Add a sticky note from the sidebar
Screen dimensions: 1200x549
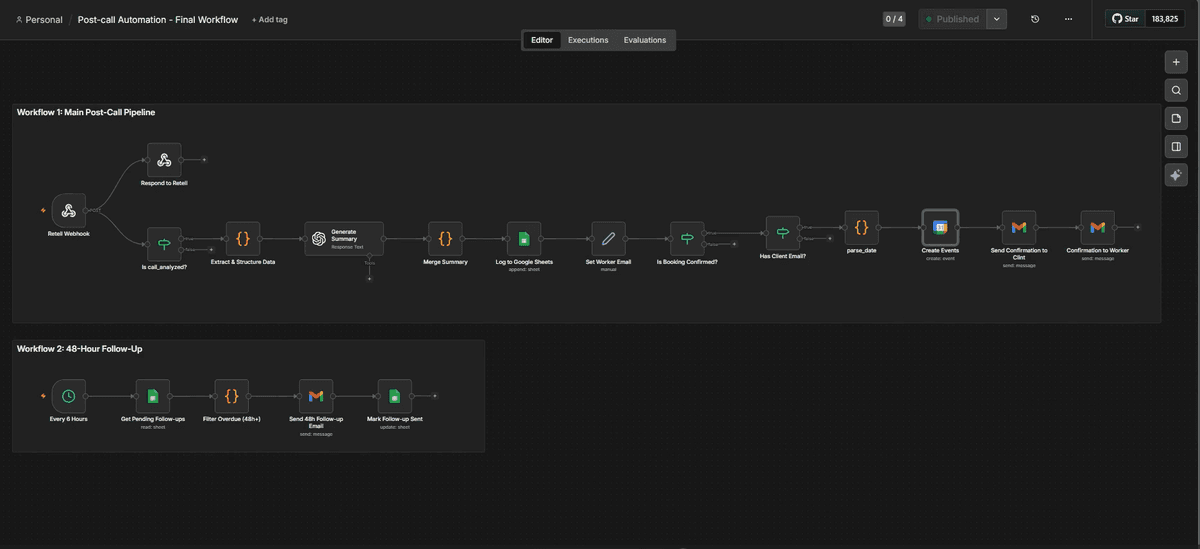pyautogui.click(x=1176, y=118)
